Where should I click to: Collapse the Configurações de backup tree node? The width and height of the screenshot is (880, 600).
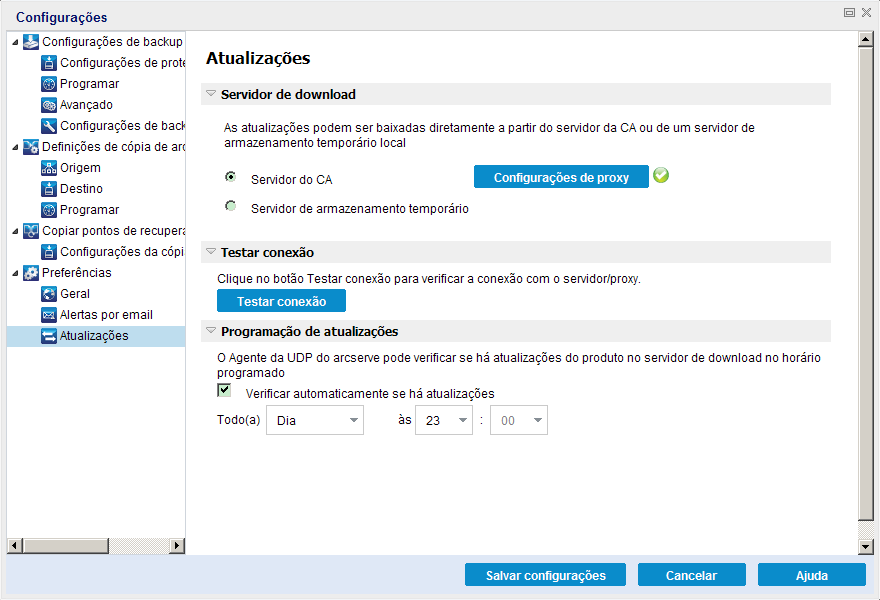click(15, 42)
